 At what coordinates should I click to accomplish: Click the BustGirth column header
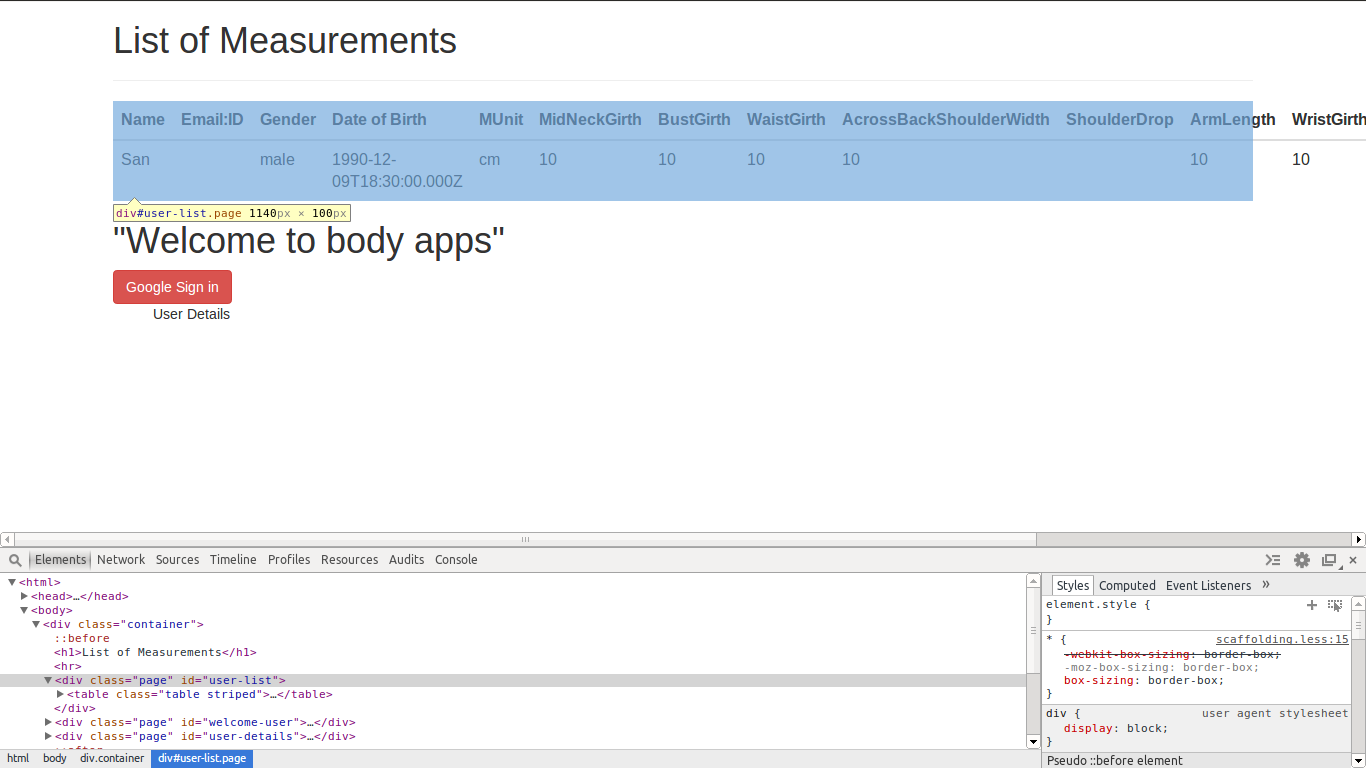click(x=694, y=120)
